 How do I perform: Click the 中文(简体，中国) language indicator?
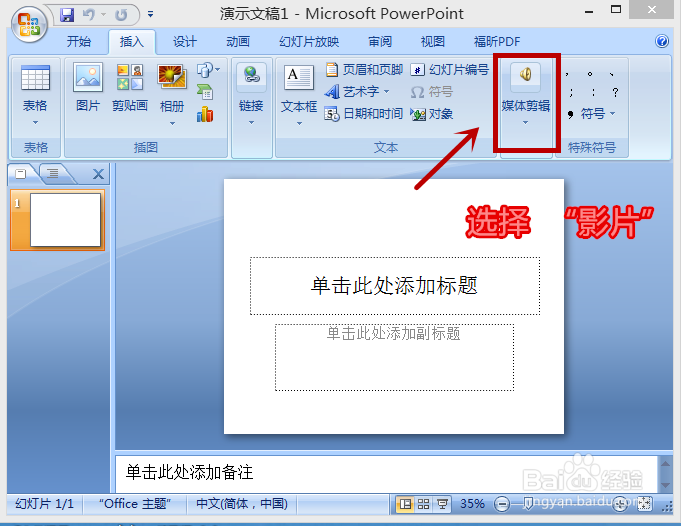point(241,504)
